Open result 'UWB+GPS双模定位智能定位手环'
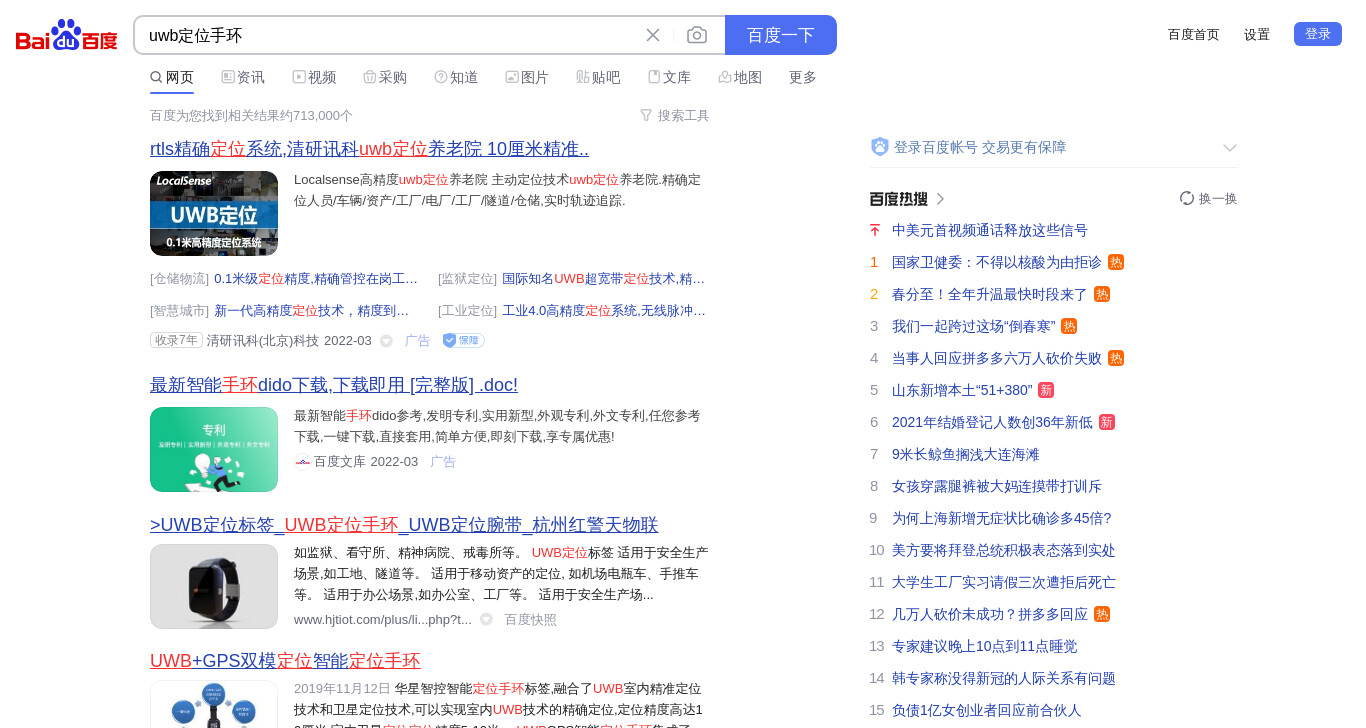 point(285,661)
